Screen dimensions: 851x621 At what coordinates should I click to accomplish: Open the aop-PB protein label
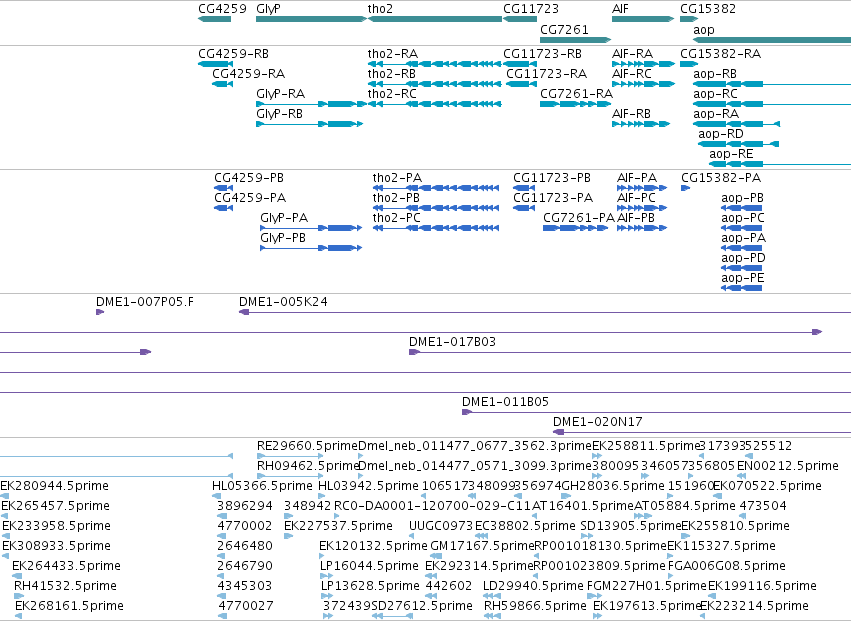[x=742, y=198]
